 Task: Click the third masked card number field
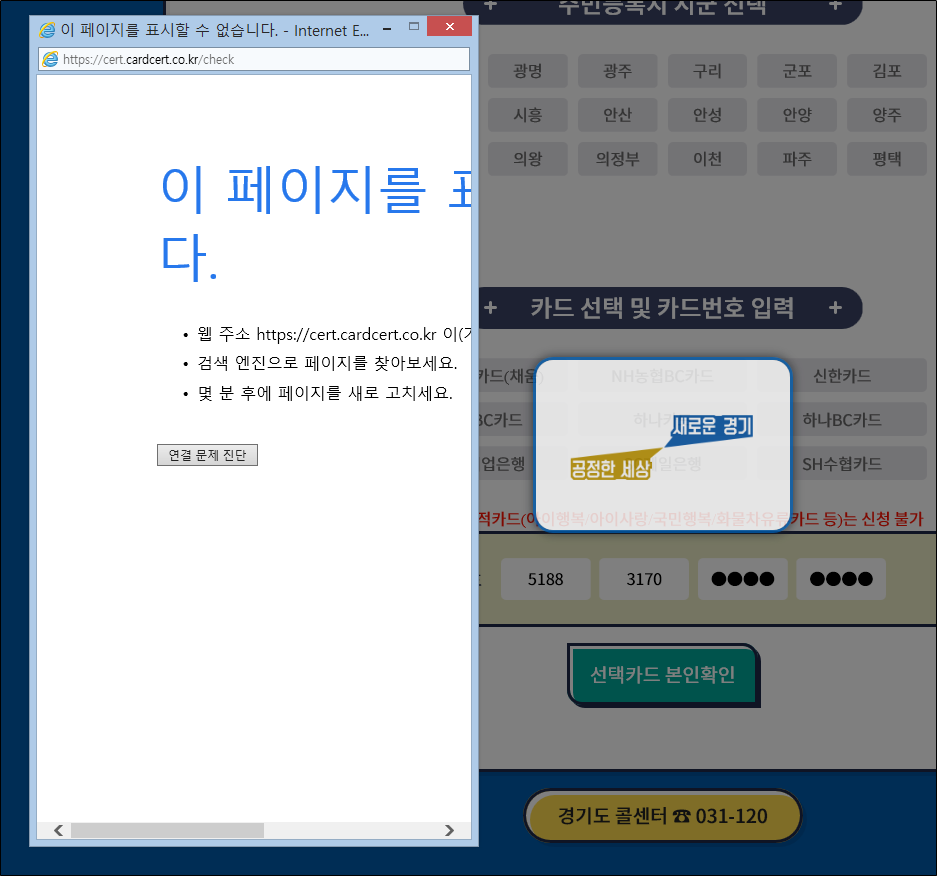(x=743, y=579)
